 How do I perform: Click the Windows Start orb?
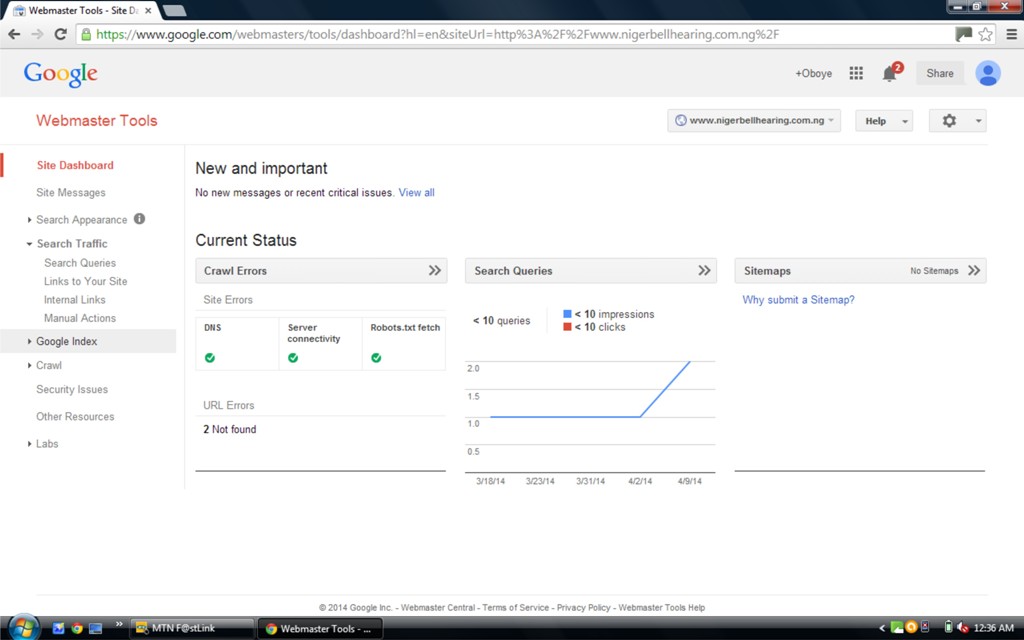[24, 628]
